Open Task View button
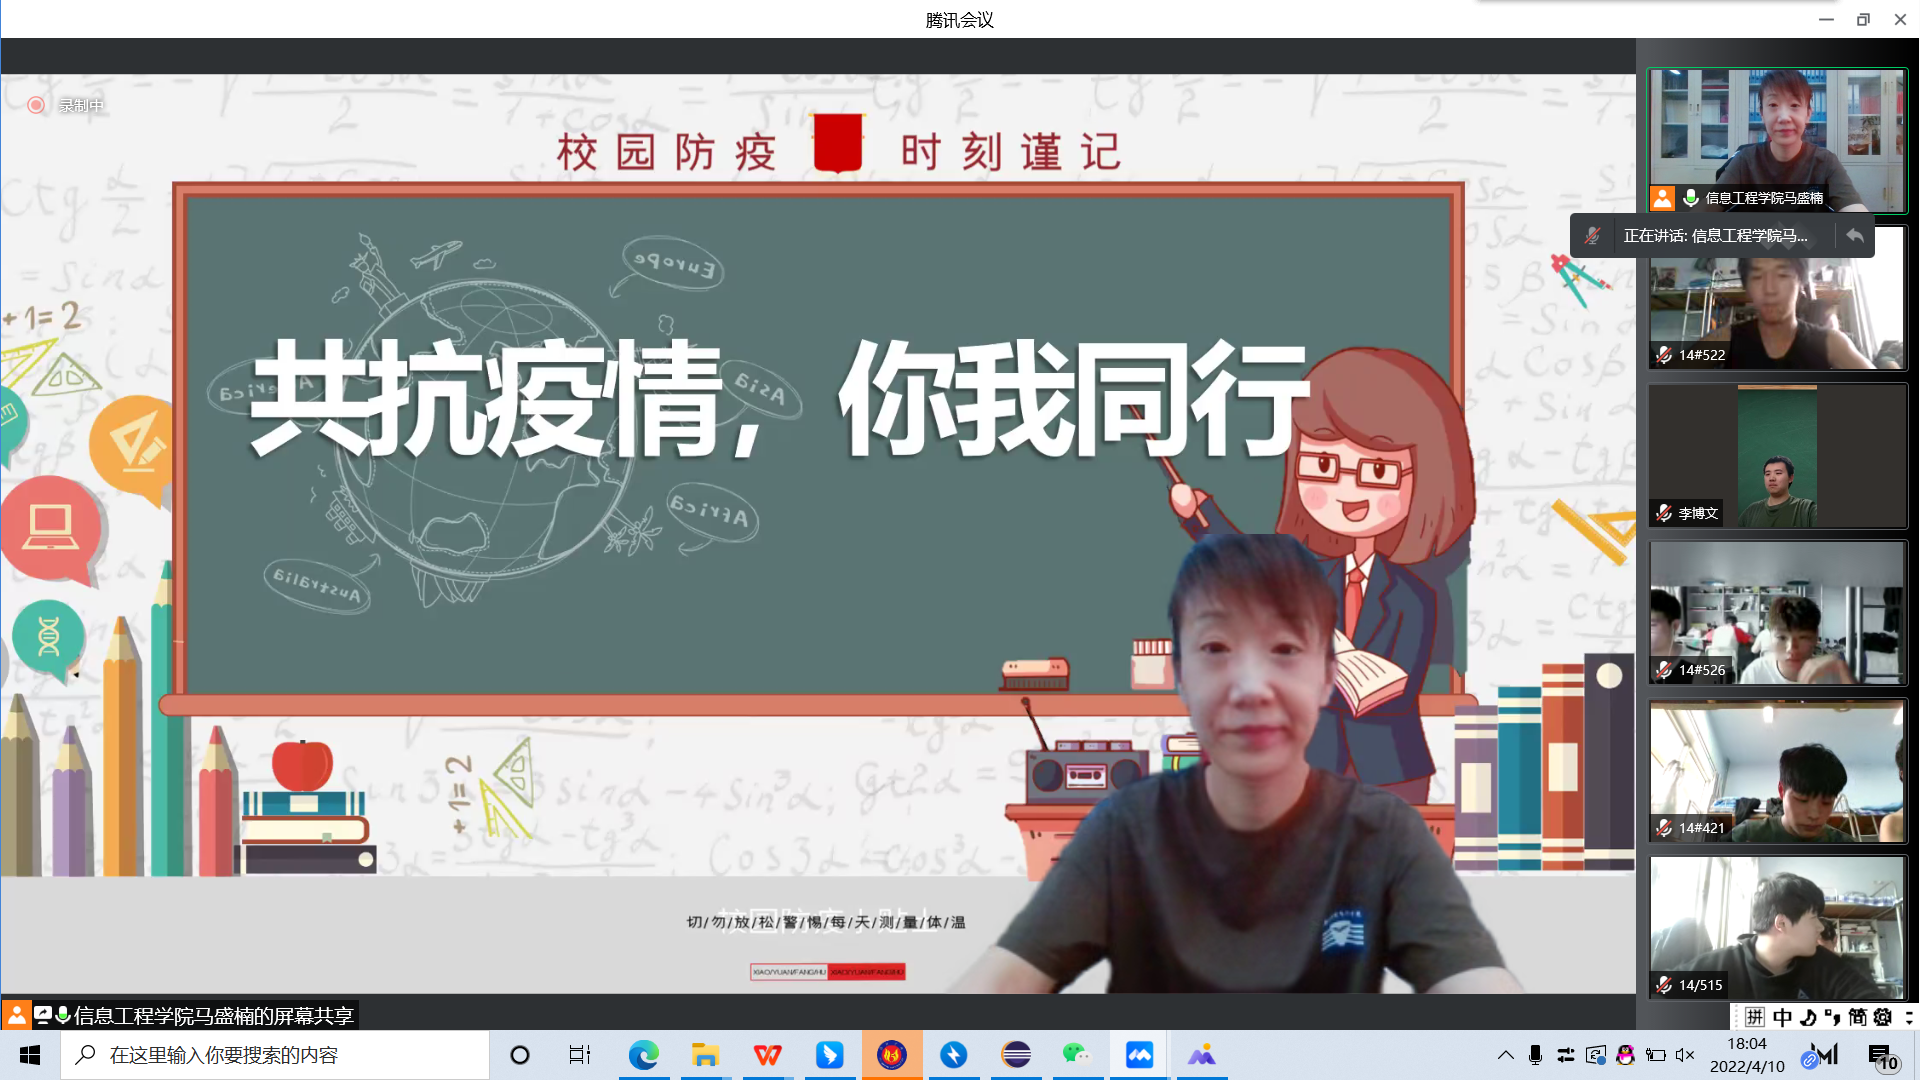The width and height of the screenshot is (1920, 1080). pos(580,1055)
